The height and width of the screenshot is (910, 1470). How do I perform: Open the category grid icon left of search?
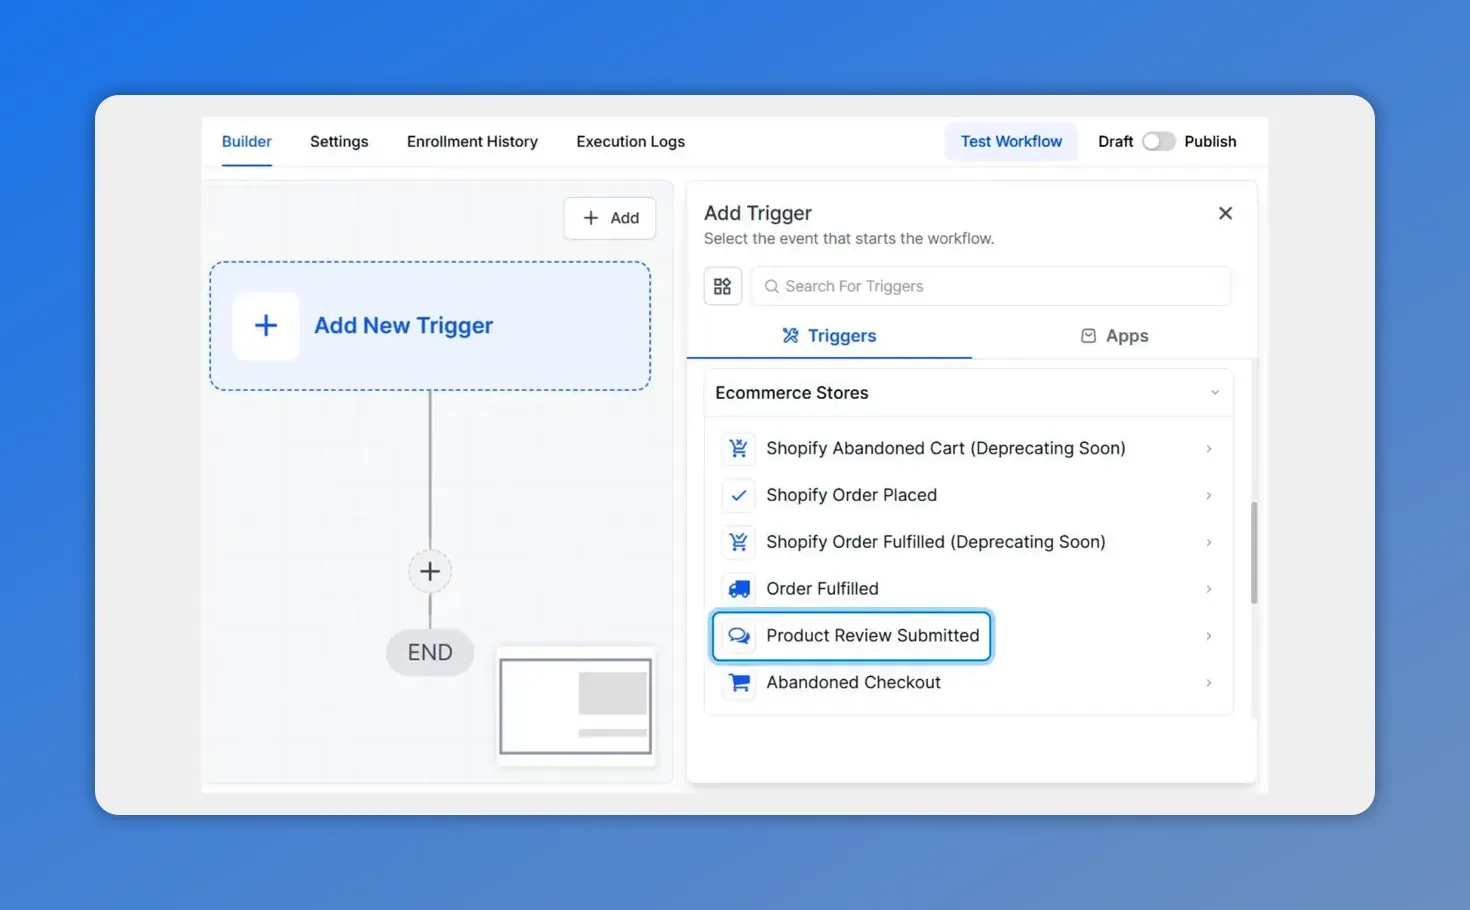coord(722,286)
